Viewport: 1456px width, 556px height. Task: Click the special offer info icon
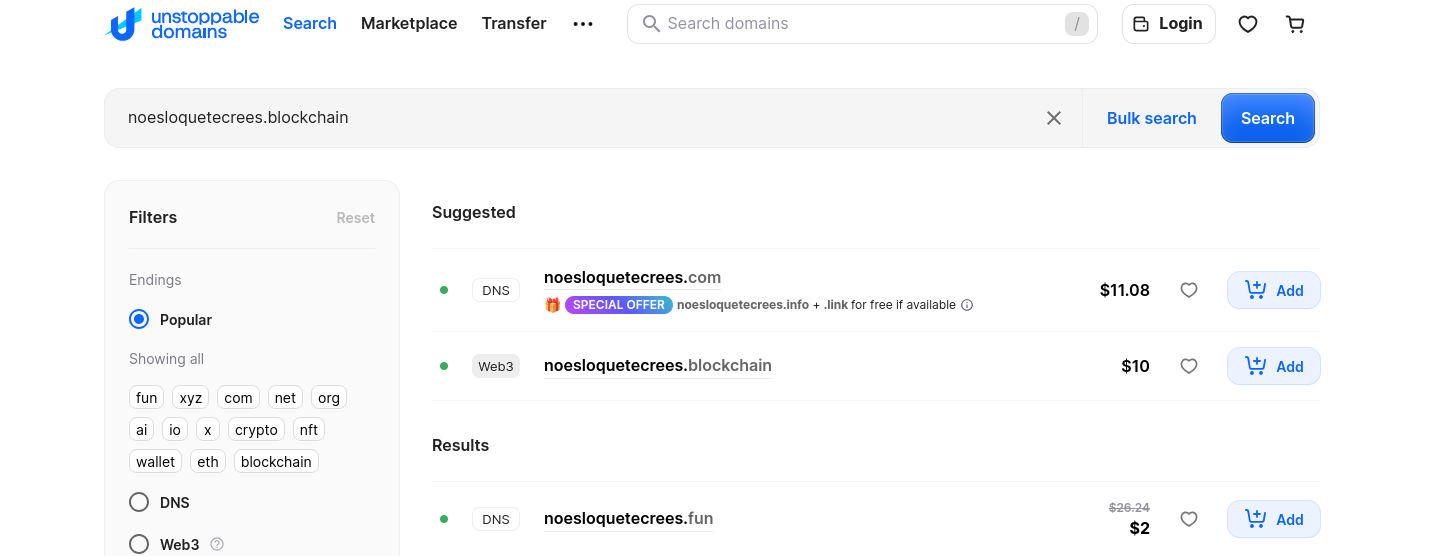pos(967,305)
